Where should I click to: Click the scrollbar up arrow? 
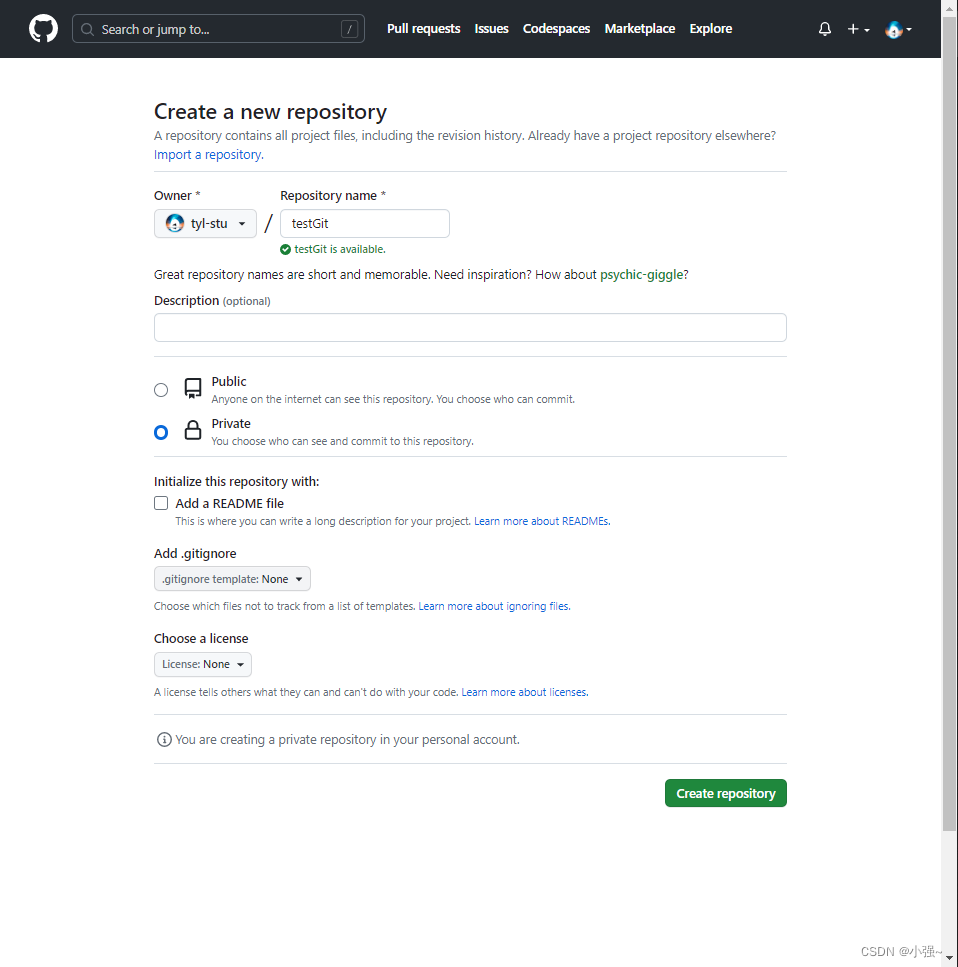[949, 8]
